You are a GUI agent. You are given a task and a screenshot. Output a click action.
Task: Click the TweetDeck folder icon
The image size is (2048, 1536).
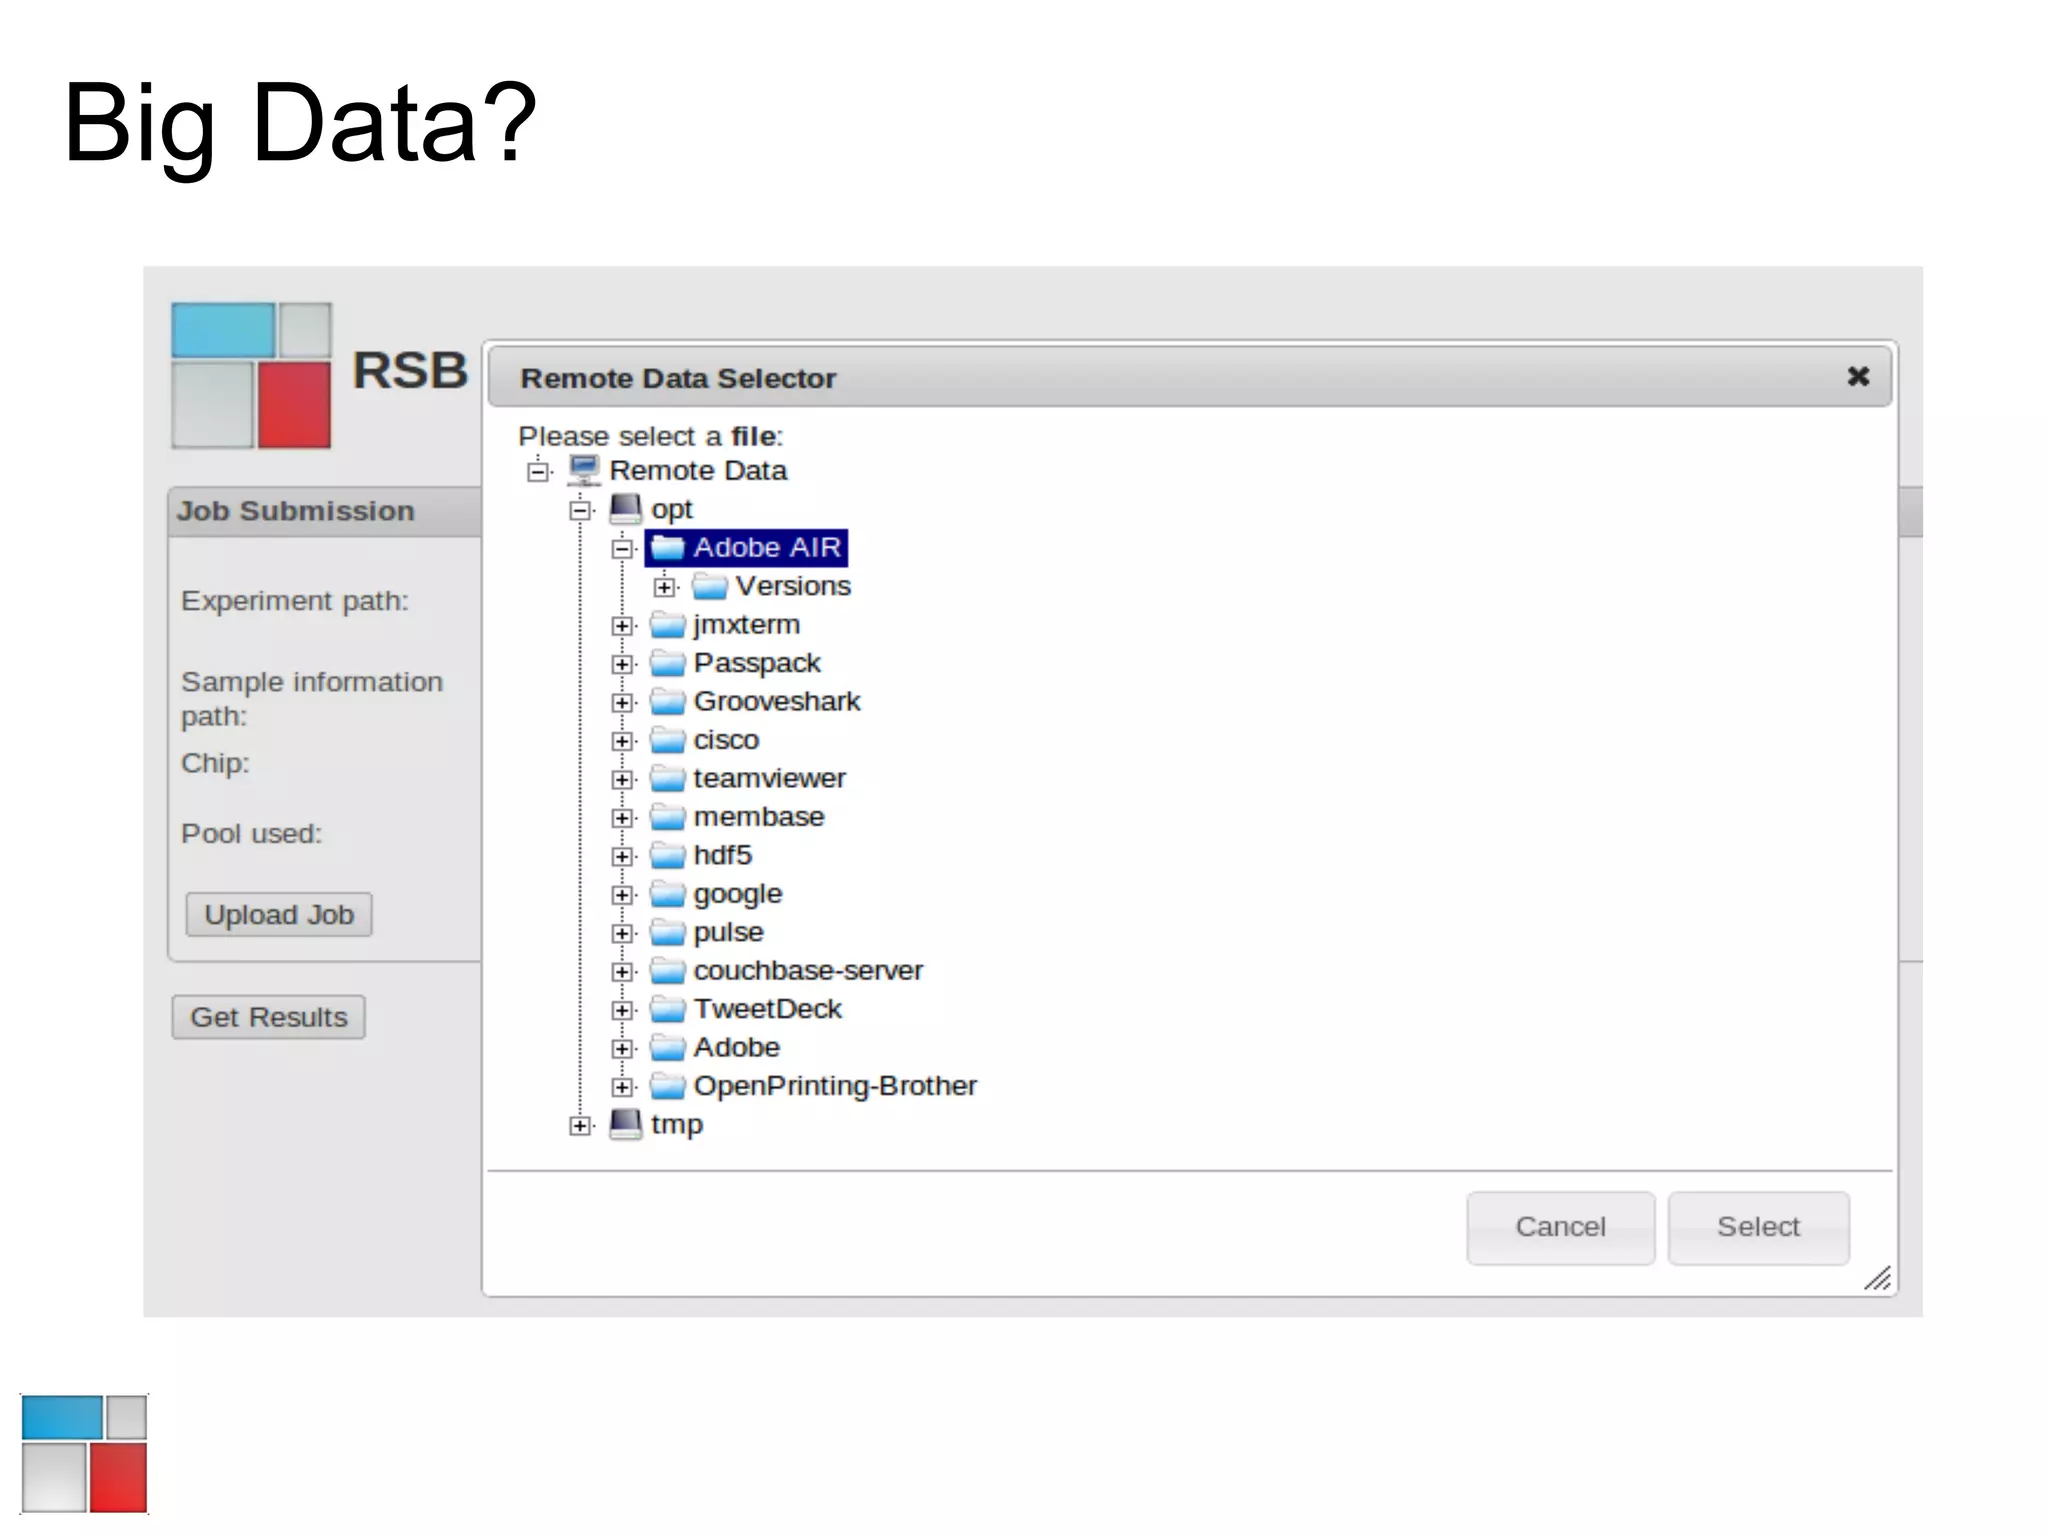[667, 1009]
